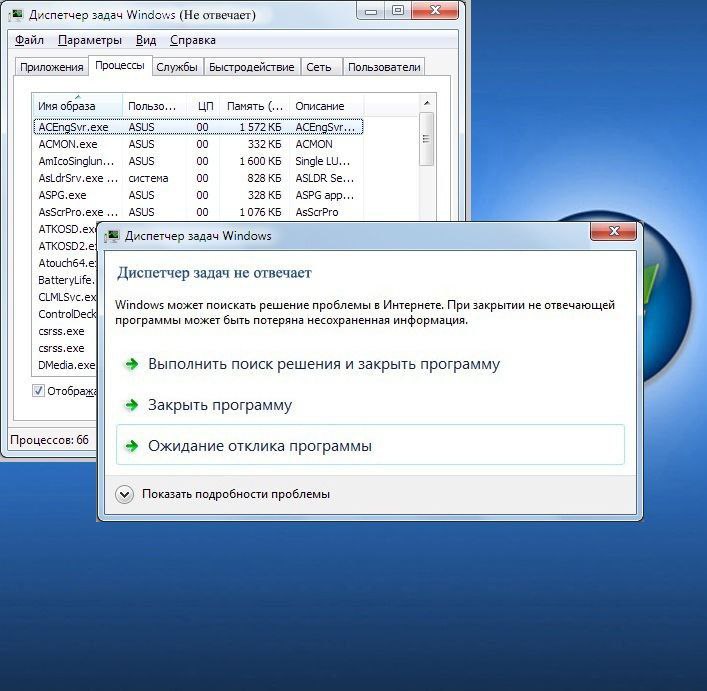
Task: Sort by 'Имя образа' column header
Action: [78, 106]
